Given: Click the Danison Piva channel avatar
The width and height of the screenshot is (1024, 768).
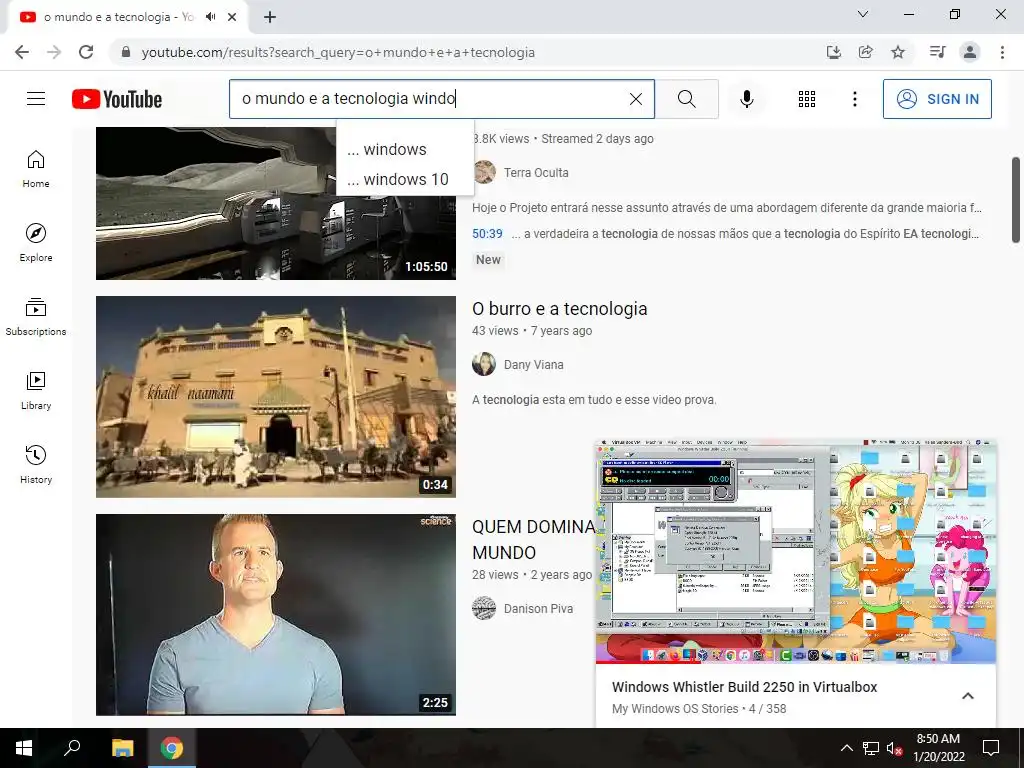Looking at the screenshot, I should click(484, 608).
